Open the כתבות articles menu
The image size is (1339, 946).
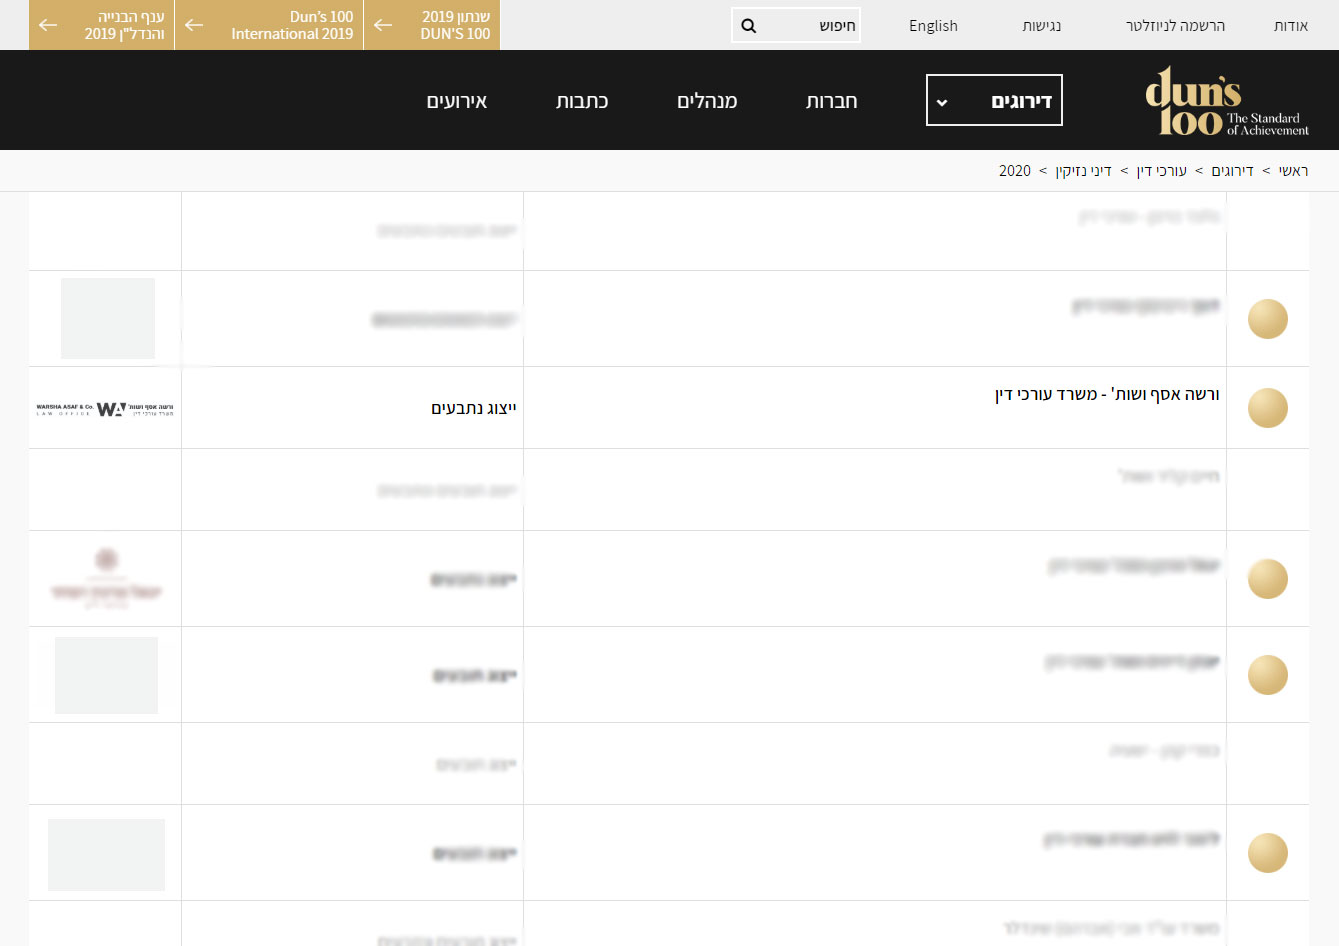582,101
